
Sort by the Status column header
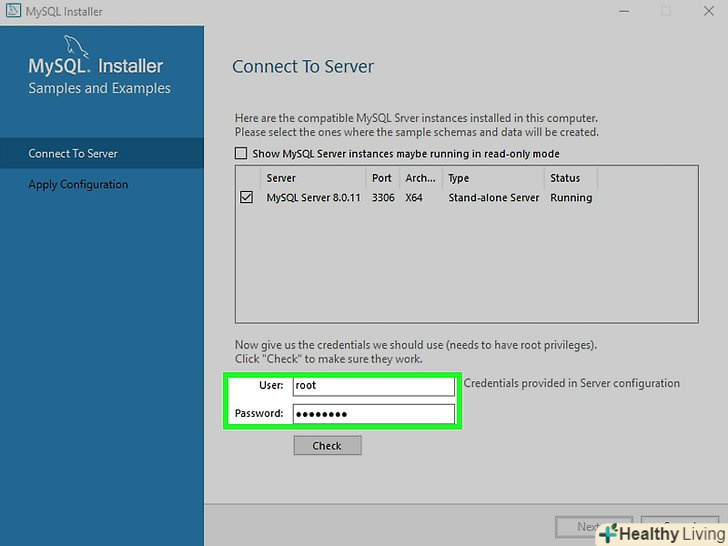571,178
